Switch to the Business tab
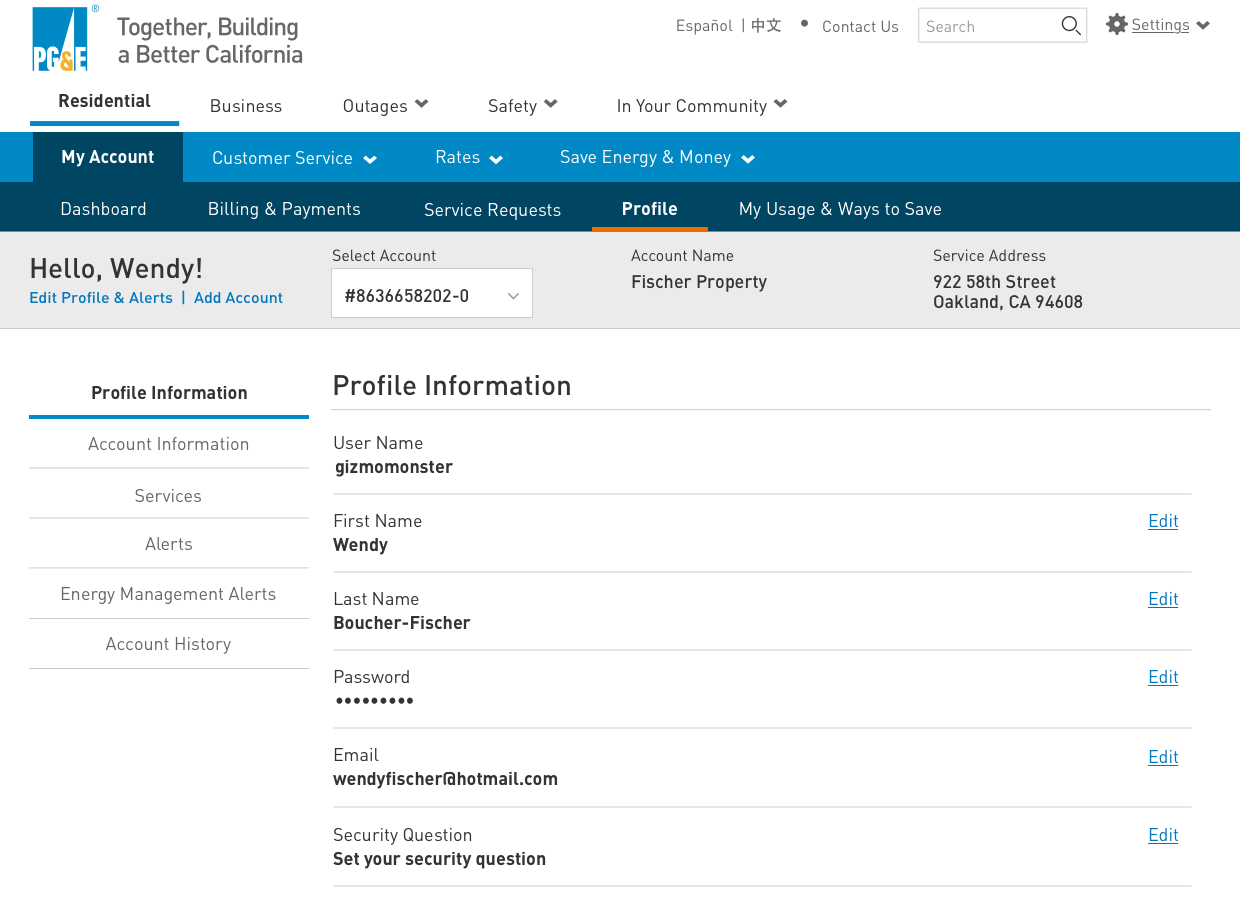 click(246, 106)
